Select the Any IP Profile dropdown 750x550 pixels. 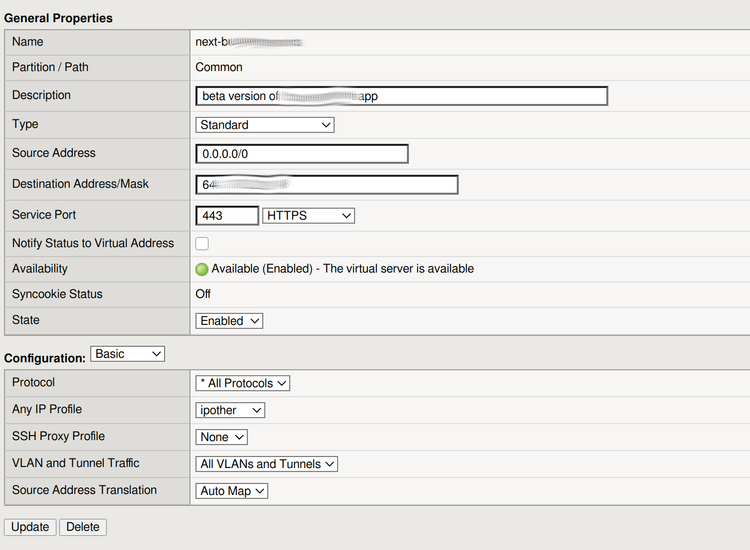[x=231, y=410]
